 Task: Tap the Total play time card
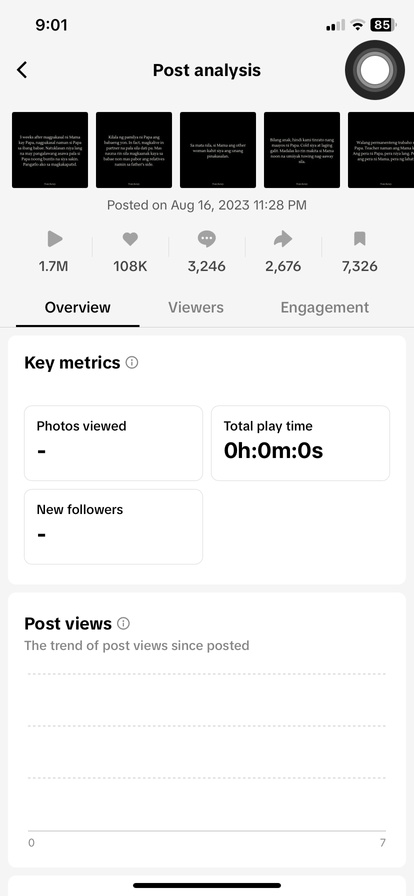pyautogui.click(x=300, y=443)
